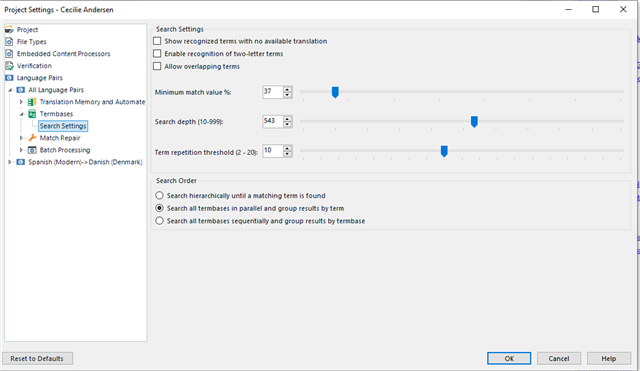Open the Project settings page
The height and width of the screenshot is (371, 640).
(x=27, y=30)
